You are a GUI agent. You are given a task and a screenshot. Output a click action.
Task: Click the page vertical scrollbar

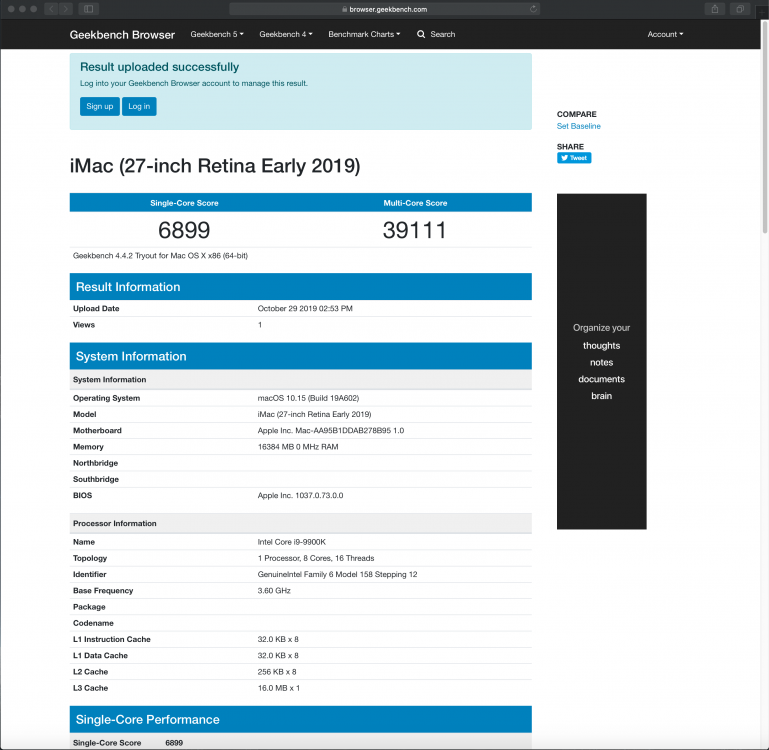(x=765, y=128)
